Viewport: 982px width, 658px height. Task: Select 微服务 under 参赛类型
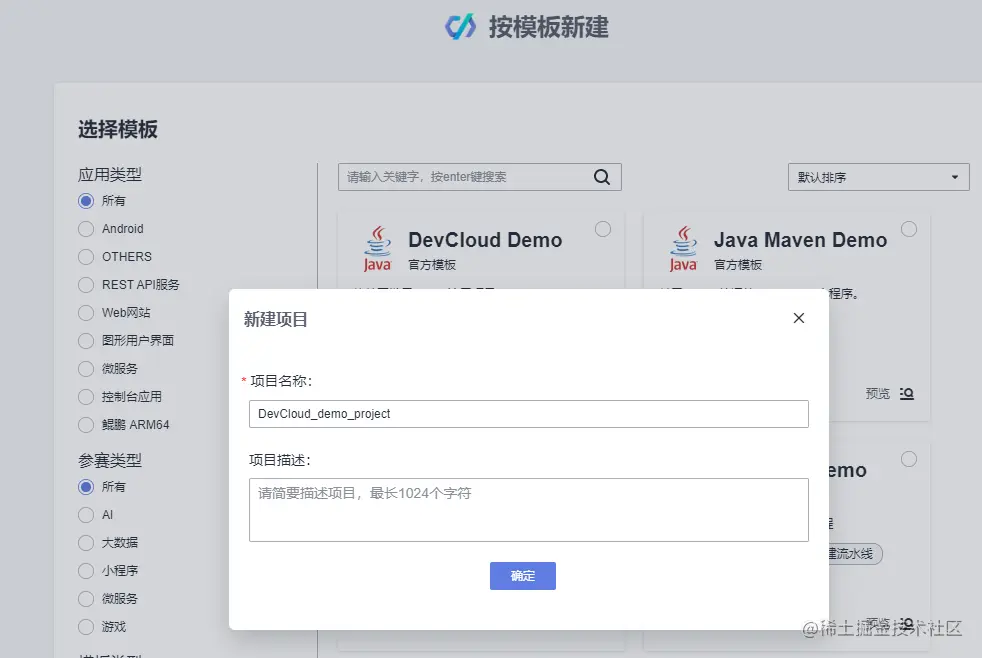86,599
